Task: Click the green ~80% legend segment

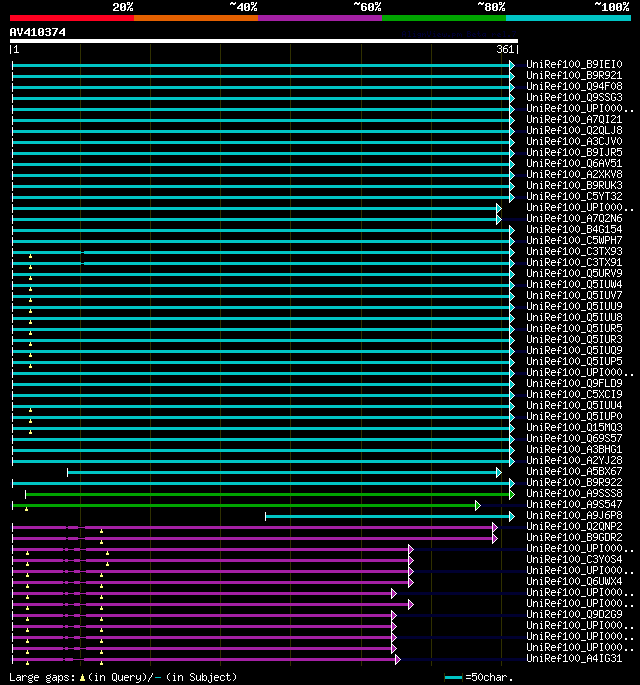Action: (x=444, y=18)
